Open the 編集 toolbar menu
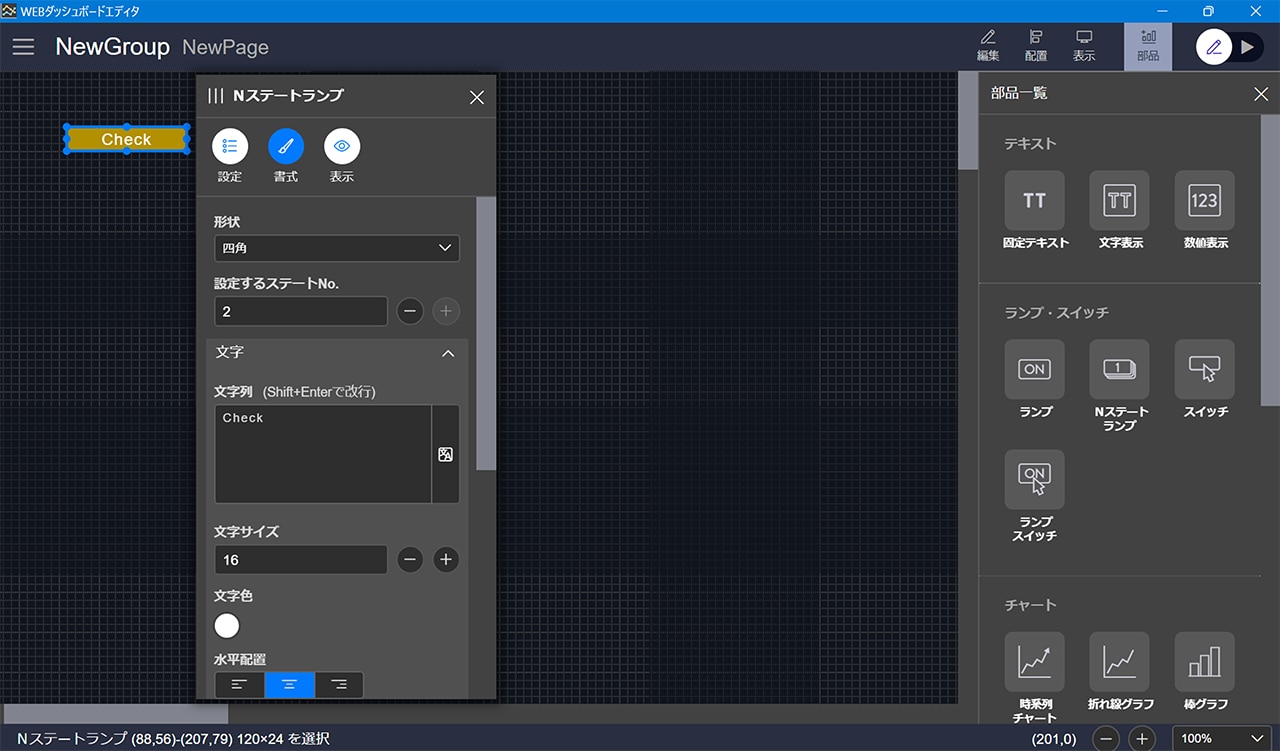Viewport: 1280px width, 751px height. point(987,46)
